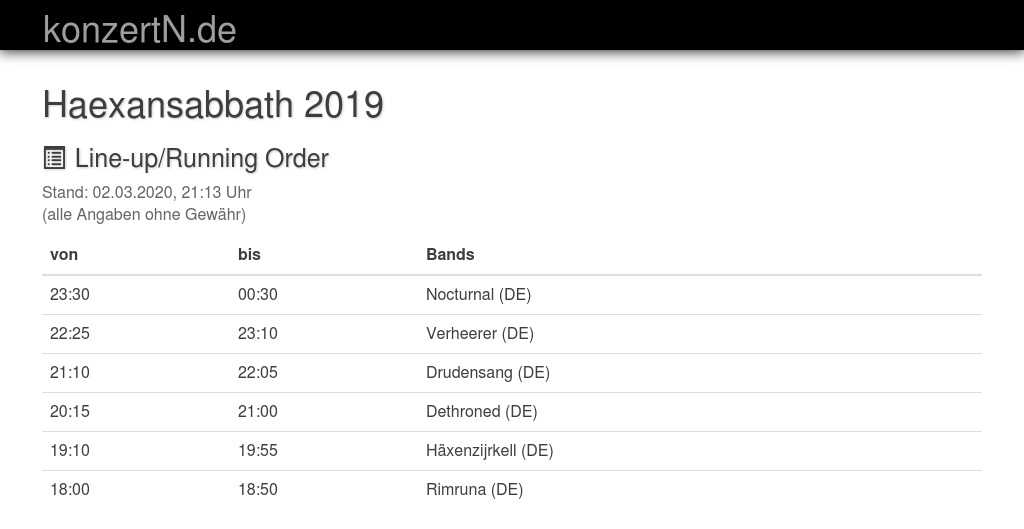Click the 23:30 start time cell
Screen dimensions: 1024x529
click(70, 294)
